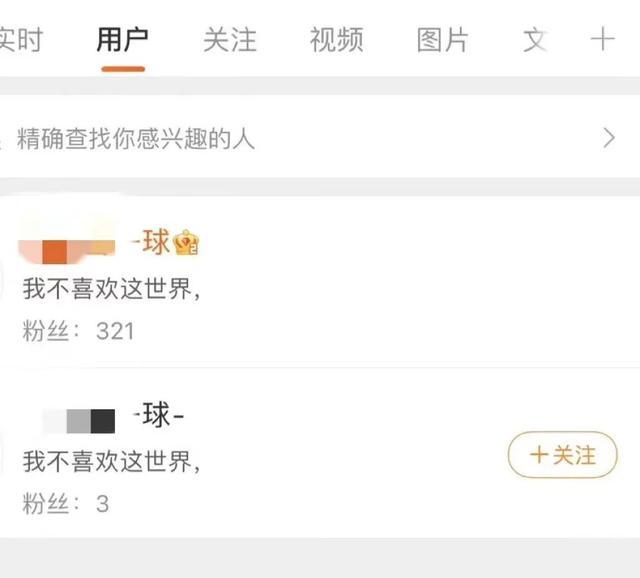640x578 pixels.
Task: Open the partially visible 文 tab
Action: [535, 41]
